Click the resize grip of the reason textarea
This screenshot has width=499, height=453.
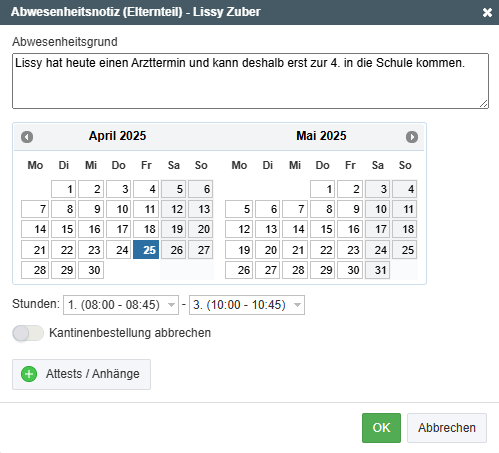[x=484, y=104]
